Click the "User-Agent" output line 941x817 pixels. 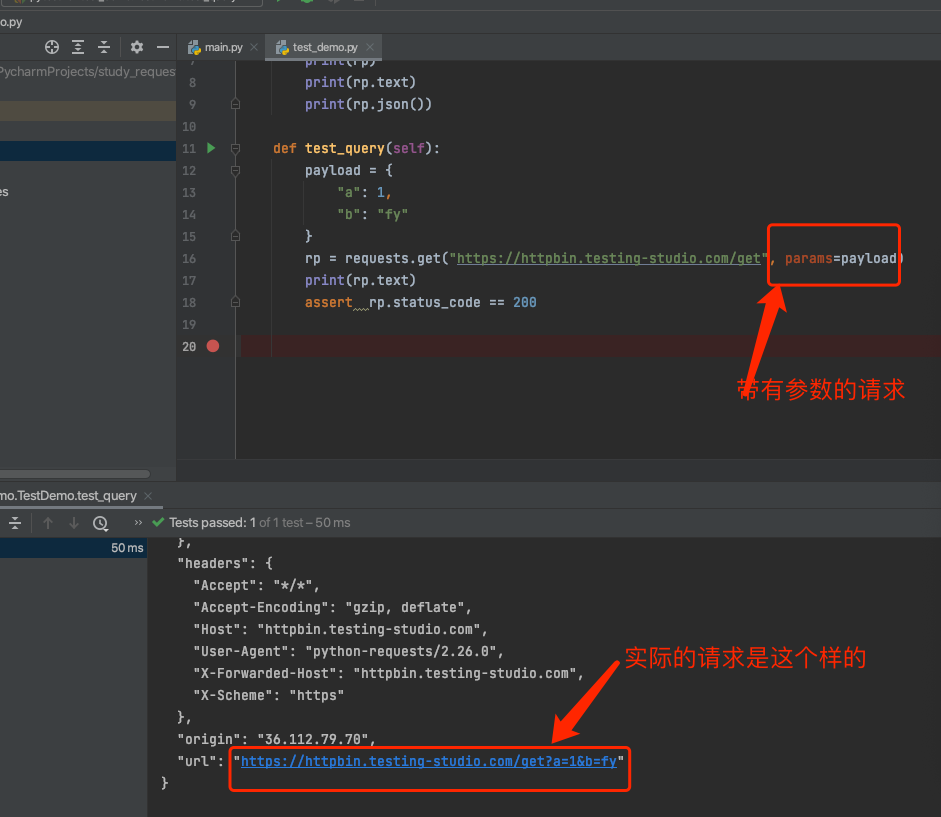point(348,651)
